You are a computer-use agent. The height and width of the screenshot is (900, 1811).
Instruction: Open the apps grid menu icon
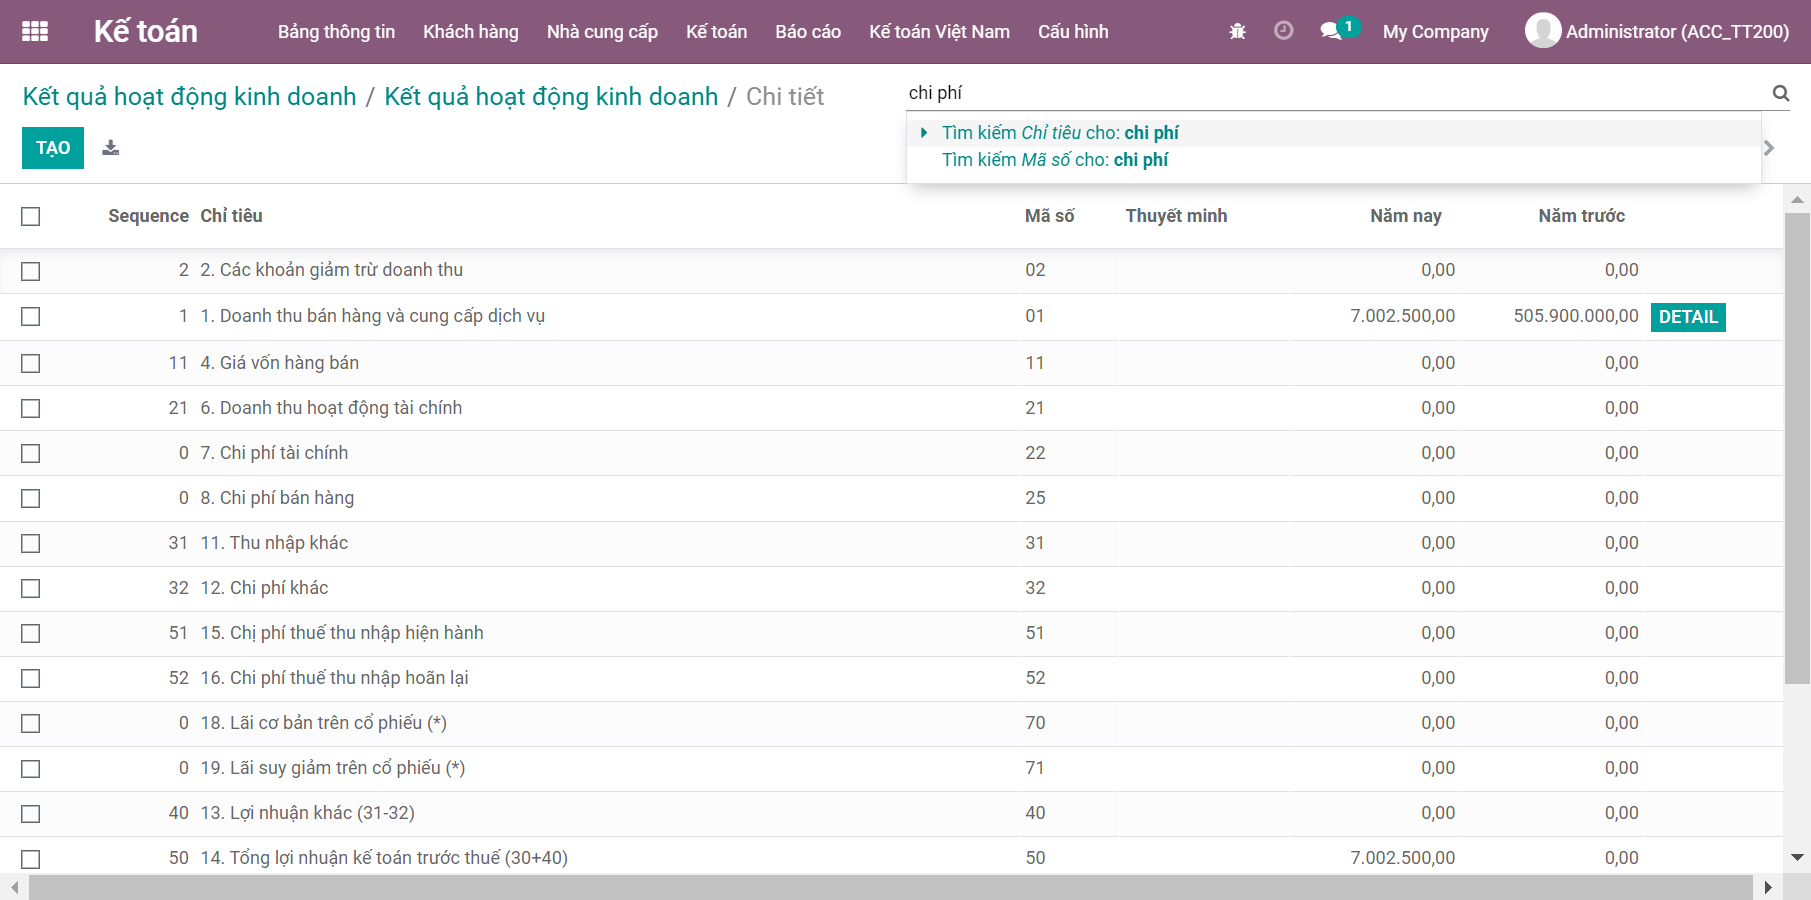point(35,31)
